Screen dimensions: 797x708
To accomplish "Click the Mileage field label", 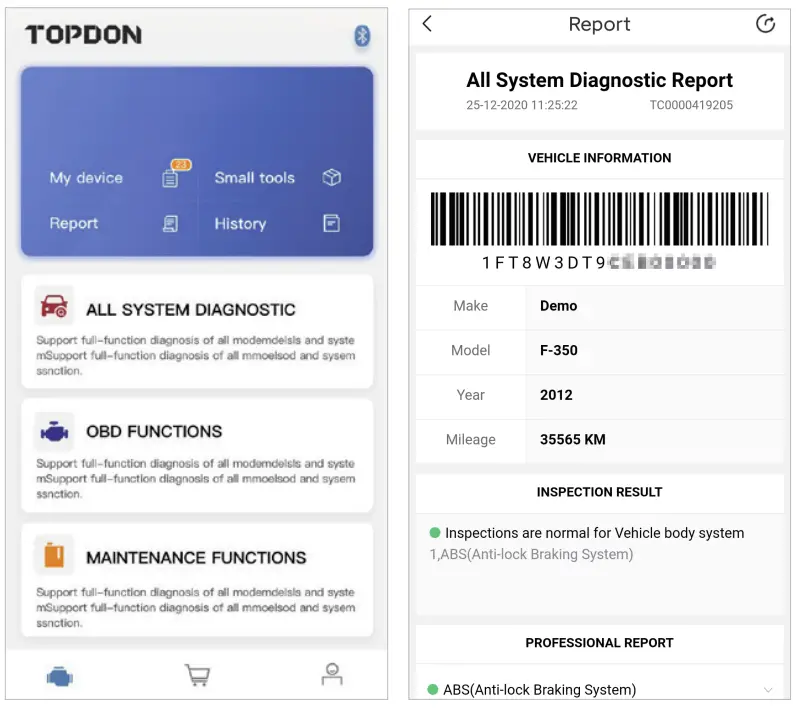I will pos(471,440).
